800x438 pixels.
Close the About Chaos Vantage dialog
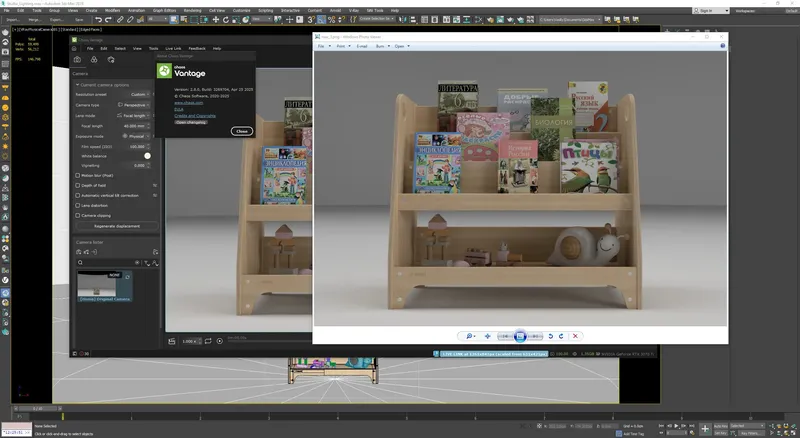(x=241, y=131)
